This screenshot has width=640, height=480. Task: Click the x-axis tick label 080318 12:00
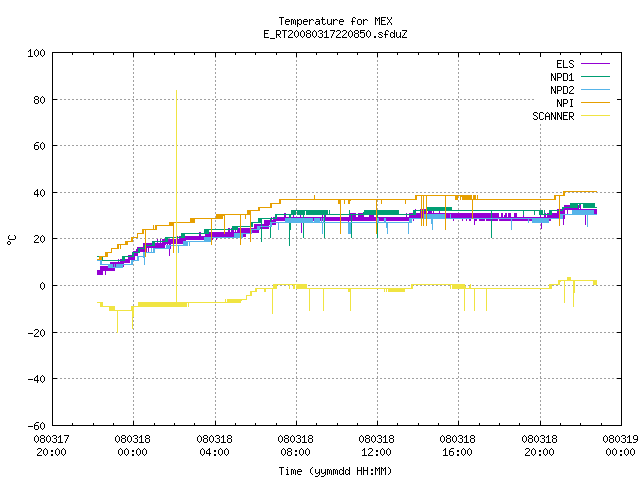click(x=376, y=446)
